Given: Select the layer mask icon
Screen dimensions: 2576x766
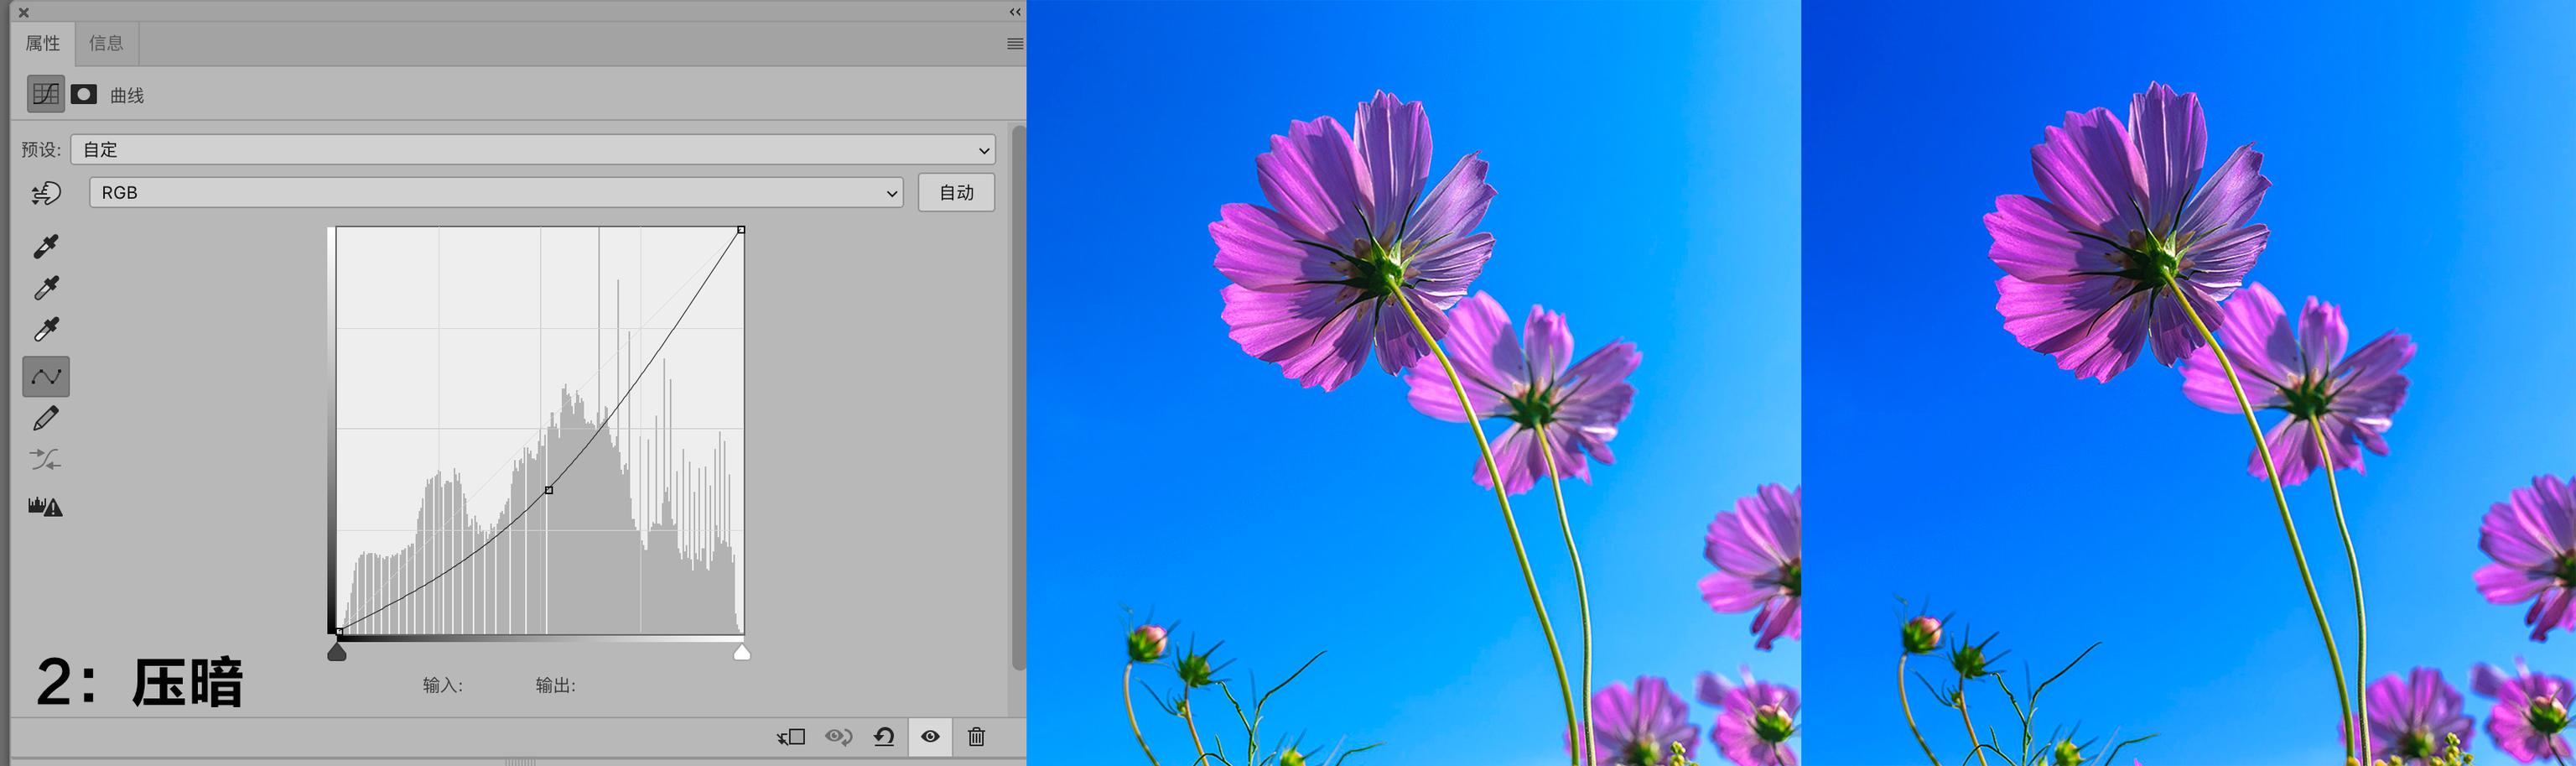Looking at the screenshot, I should pos(84,94).
